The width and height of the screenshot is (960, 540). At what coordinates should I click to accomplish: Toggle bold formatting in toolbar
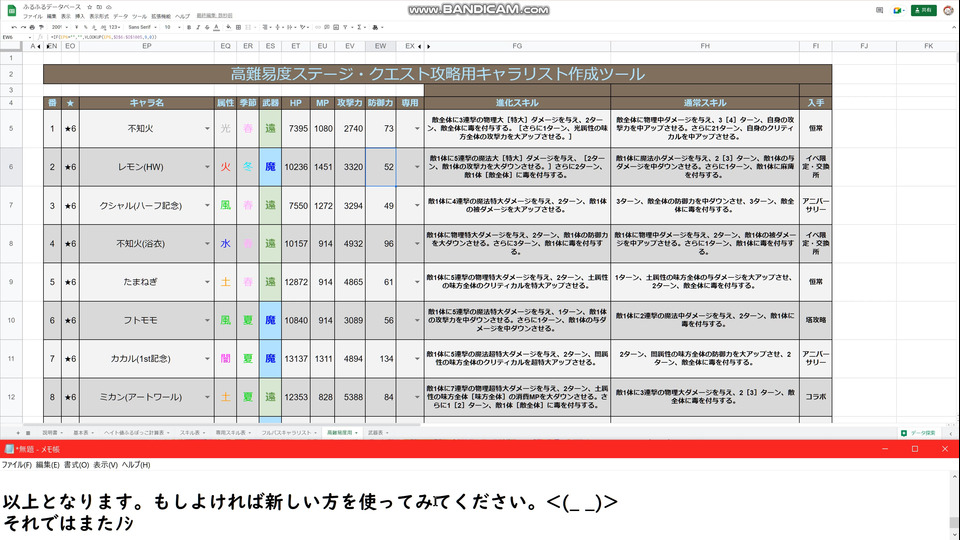click(x=189, y=27)
